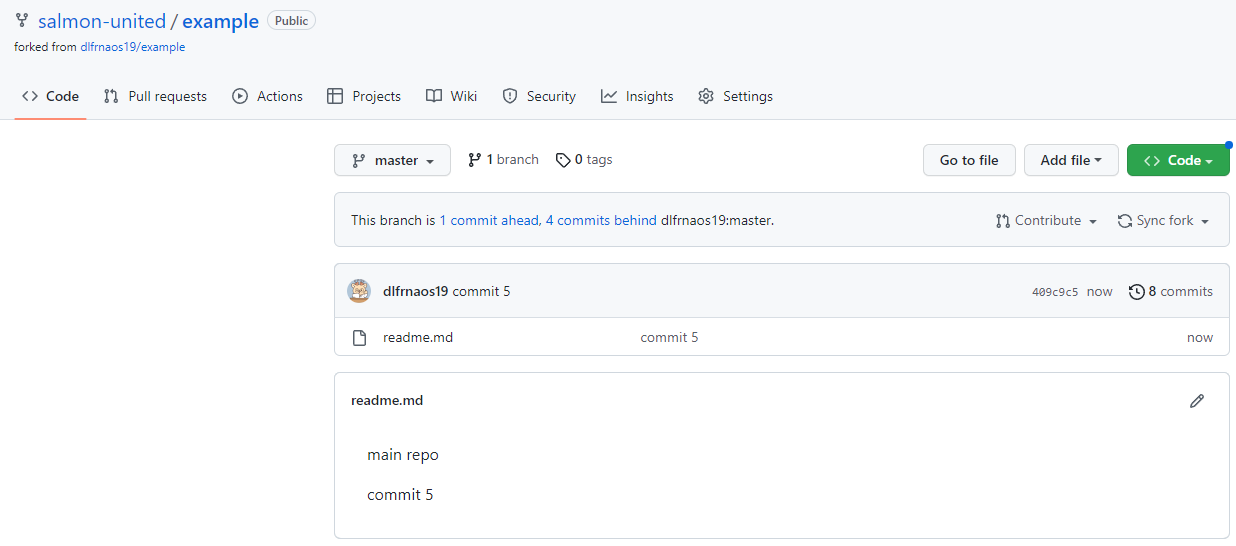The height and width of the screenshot is (546, 1236).
Task: Click the Public visibility badge
Action: pos(291,21)
